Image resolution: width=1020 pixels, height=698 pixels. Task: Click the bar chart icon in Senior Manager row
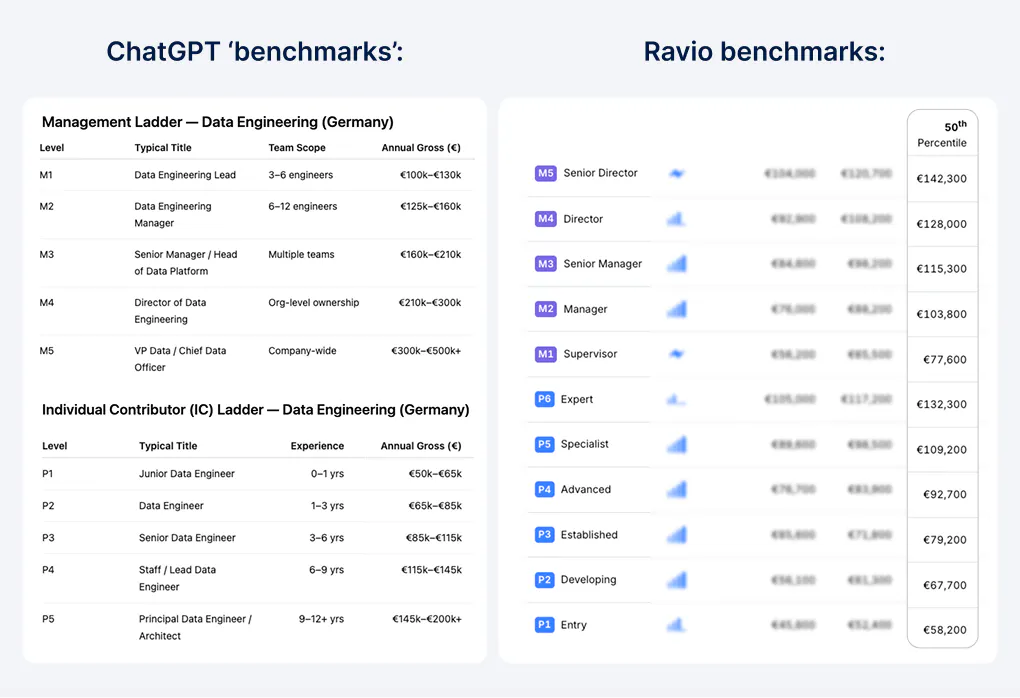677,263
